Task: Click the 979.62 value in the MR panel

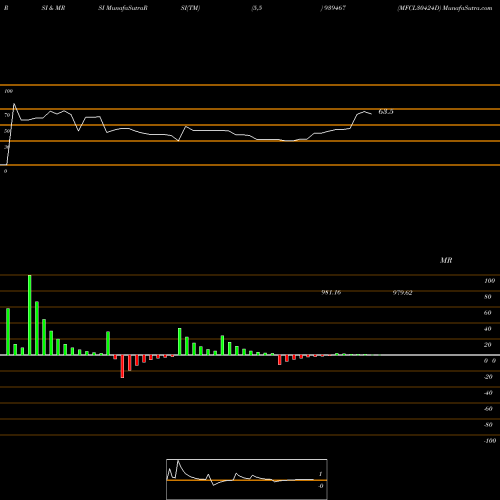Action: click(x=403, y=292)
